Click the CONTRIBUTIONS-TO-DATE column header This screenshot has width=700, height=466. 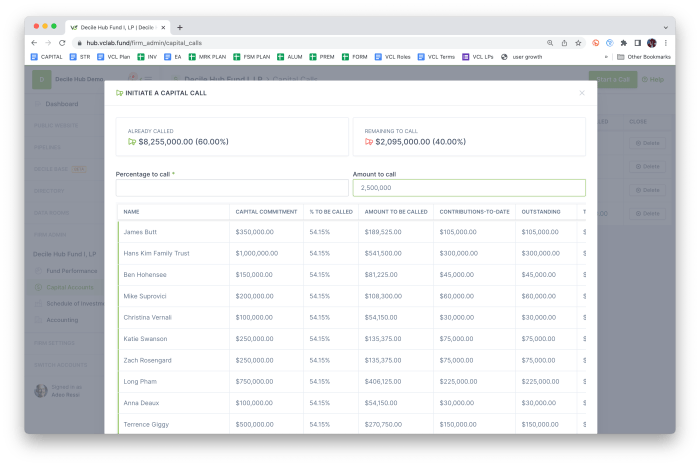pyautogui.click(x=474, y=212)
